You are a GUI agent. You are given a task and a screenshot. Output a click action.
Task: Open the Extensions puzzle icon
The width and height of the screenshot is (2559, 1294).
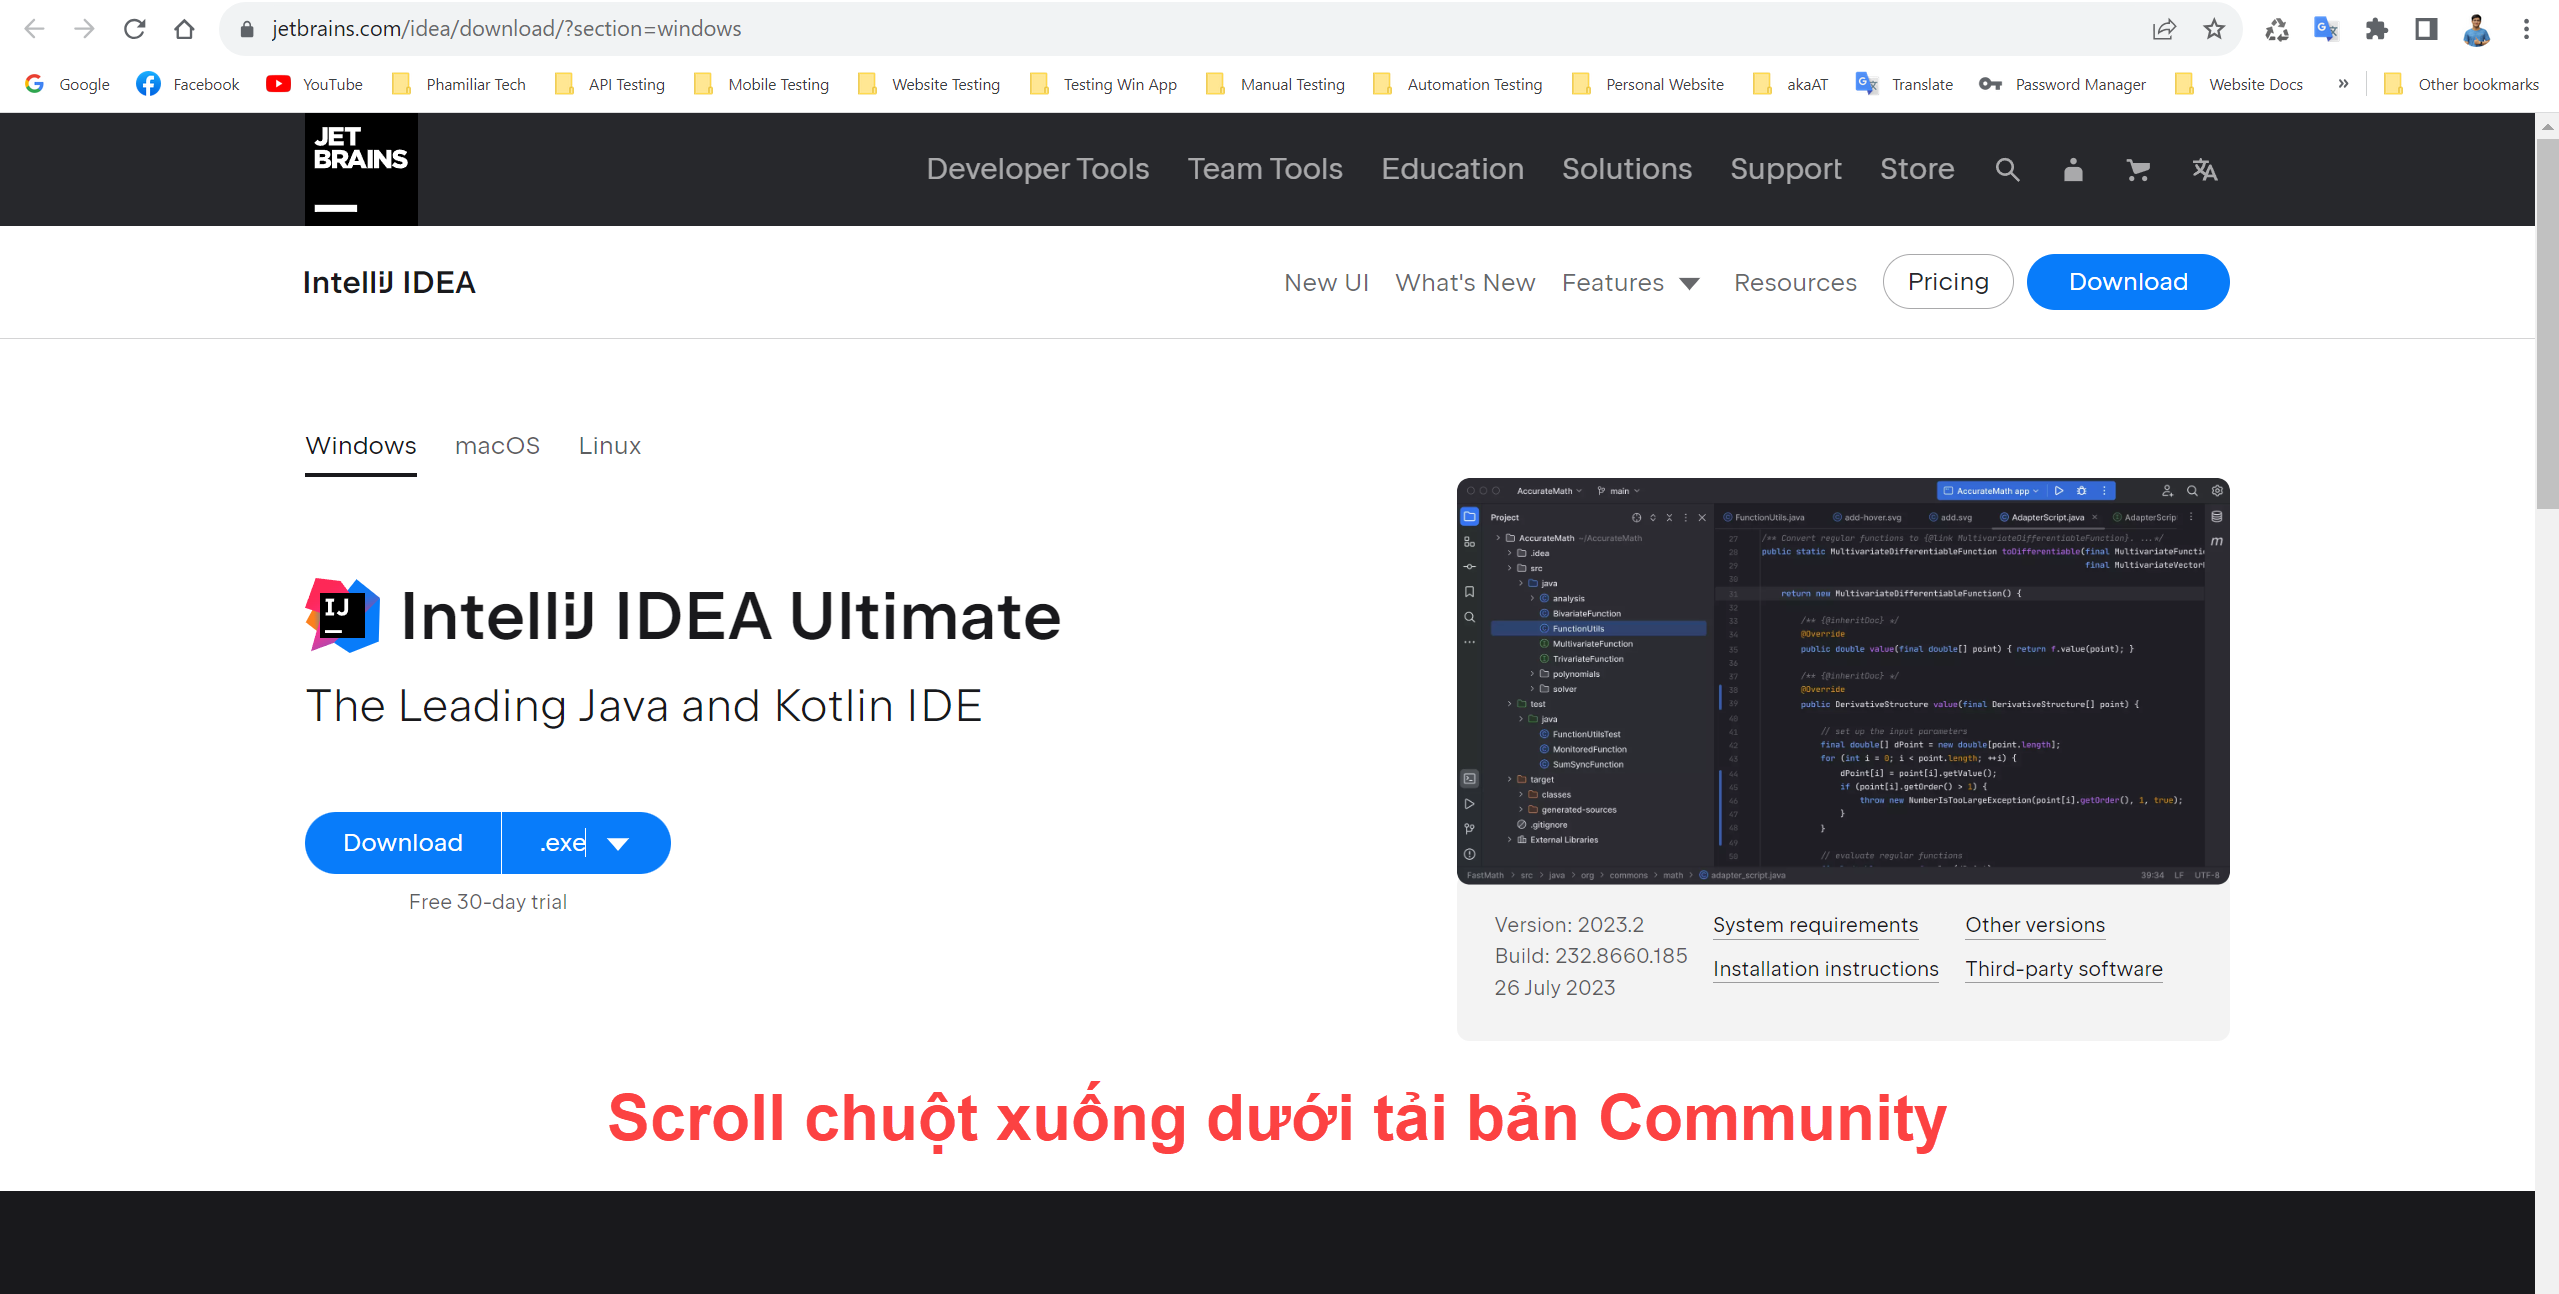pyautogui.click(x=2376, y=29)
